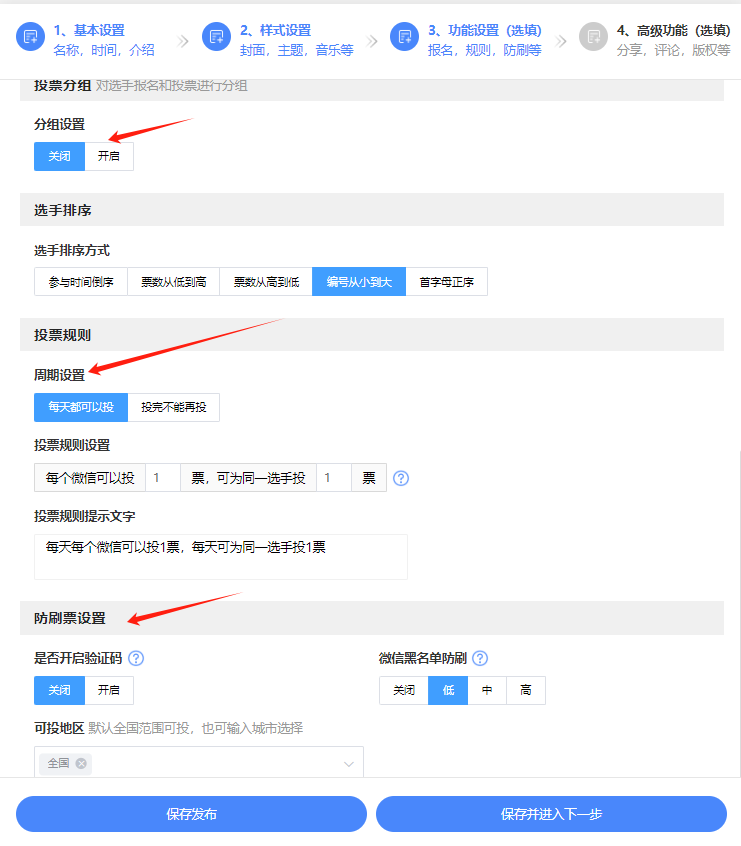Select 投完不能再投 for 周期设置

[x=173, y=407]
